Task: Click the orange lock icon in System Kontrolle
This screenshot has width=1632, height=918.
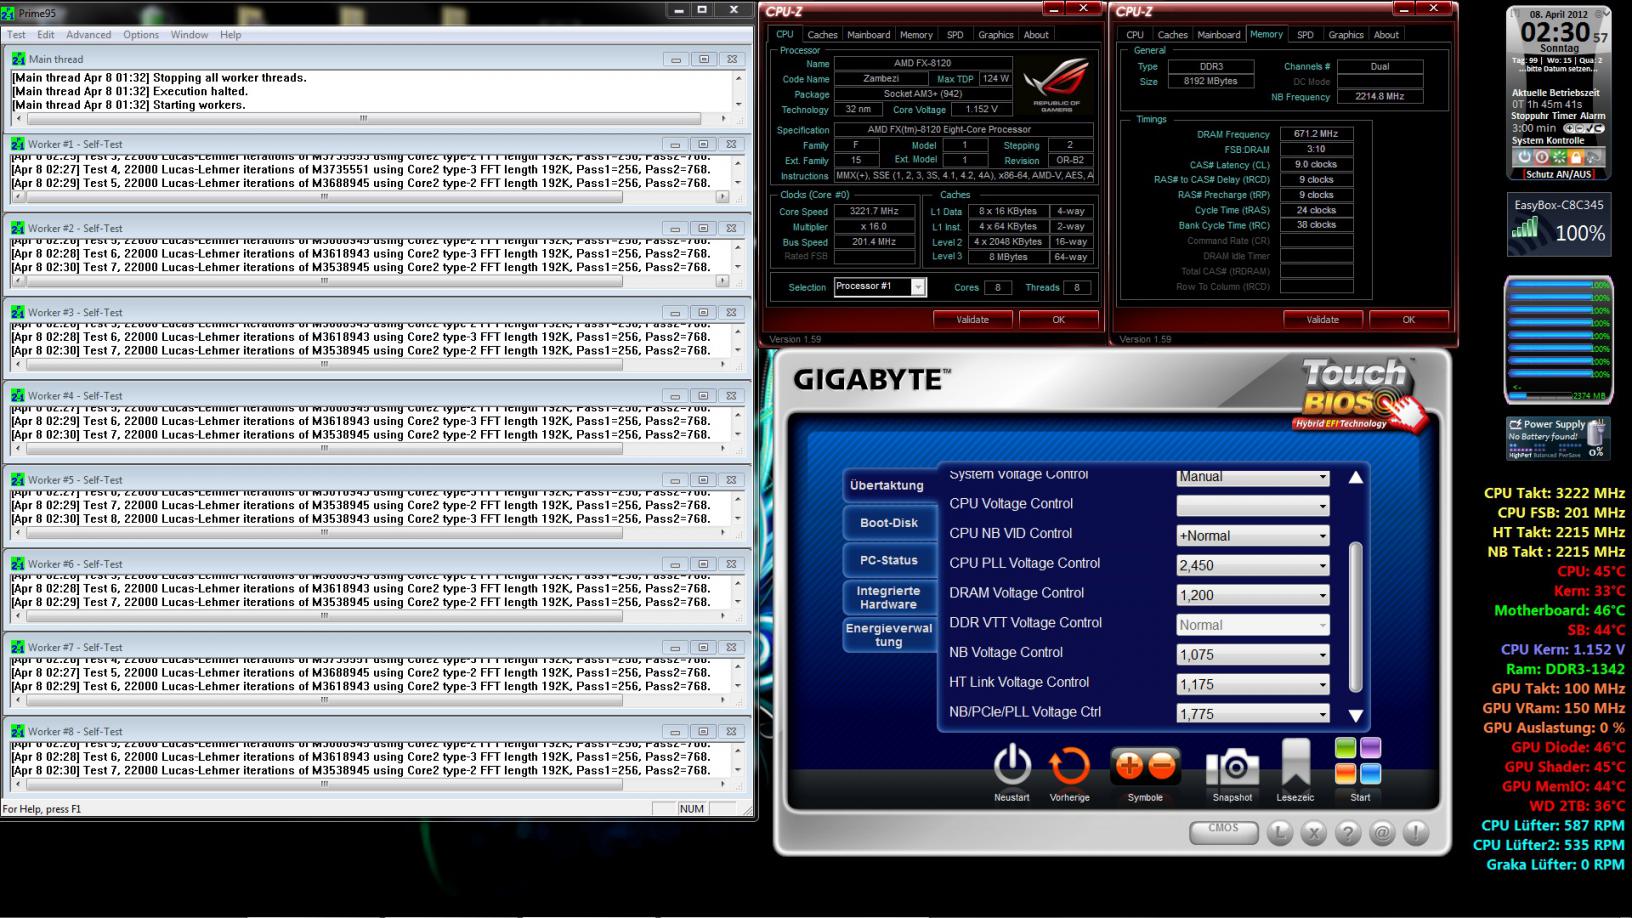Action: pyautogui.click(x=1576, y=157)
